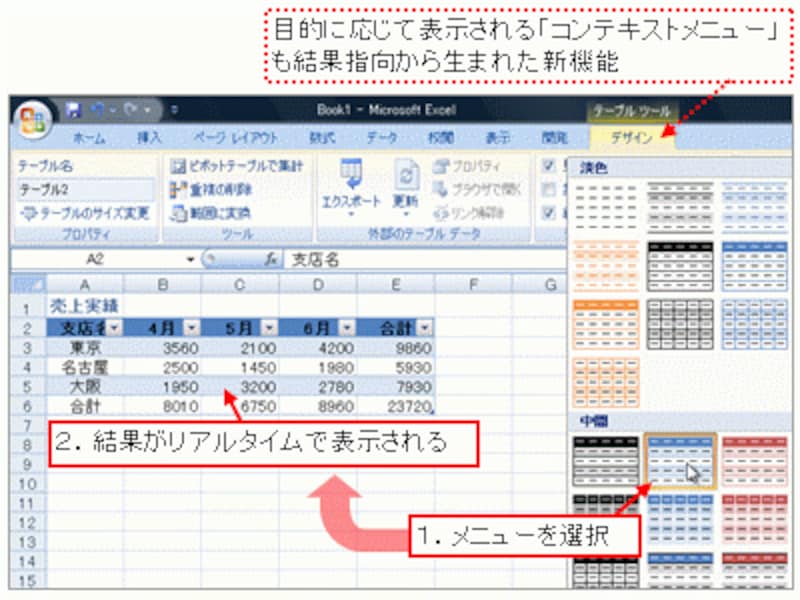
Task: Switch to the 挿入 ribbon tab
Action: tap(149, 138)
